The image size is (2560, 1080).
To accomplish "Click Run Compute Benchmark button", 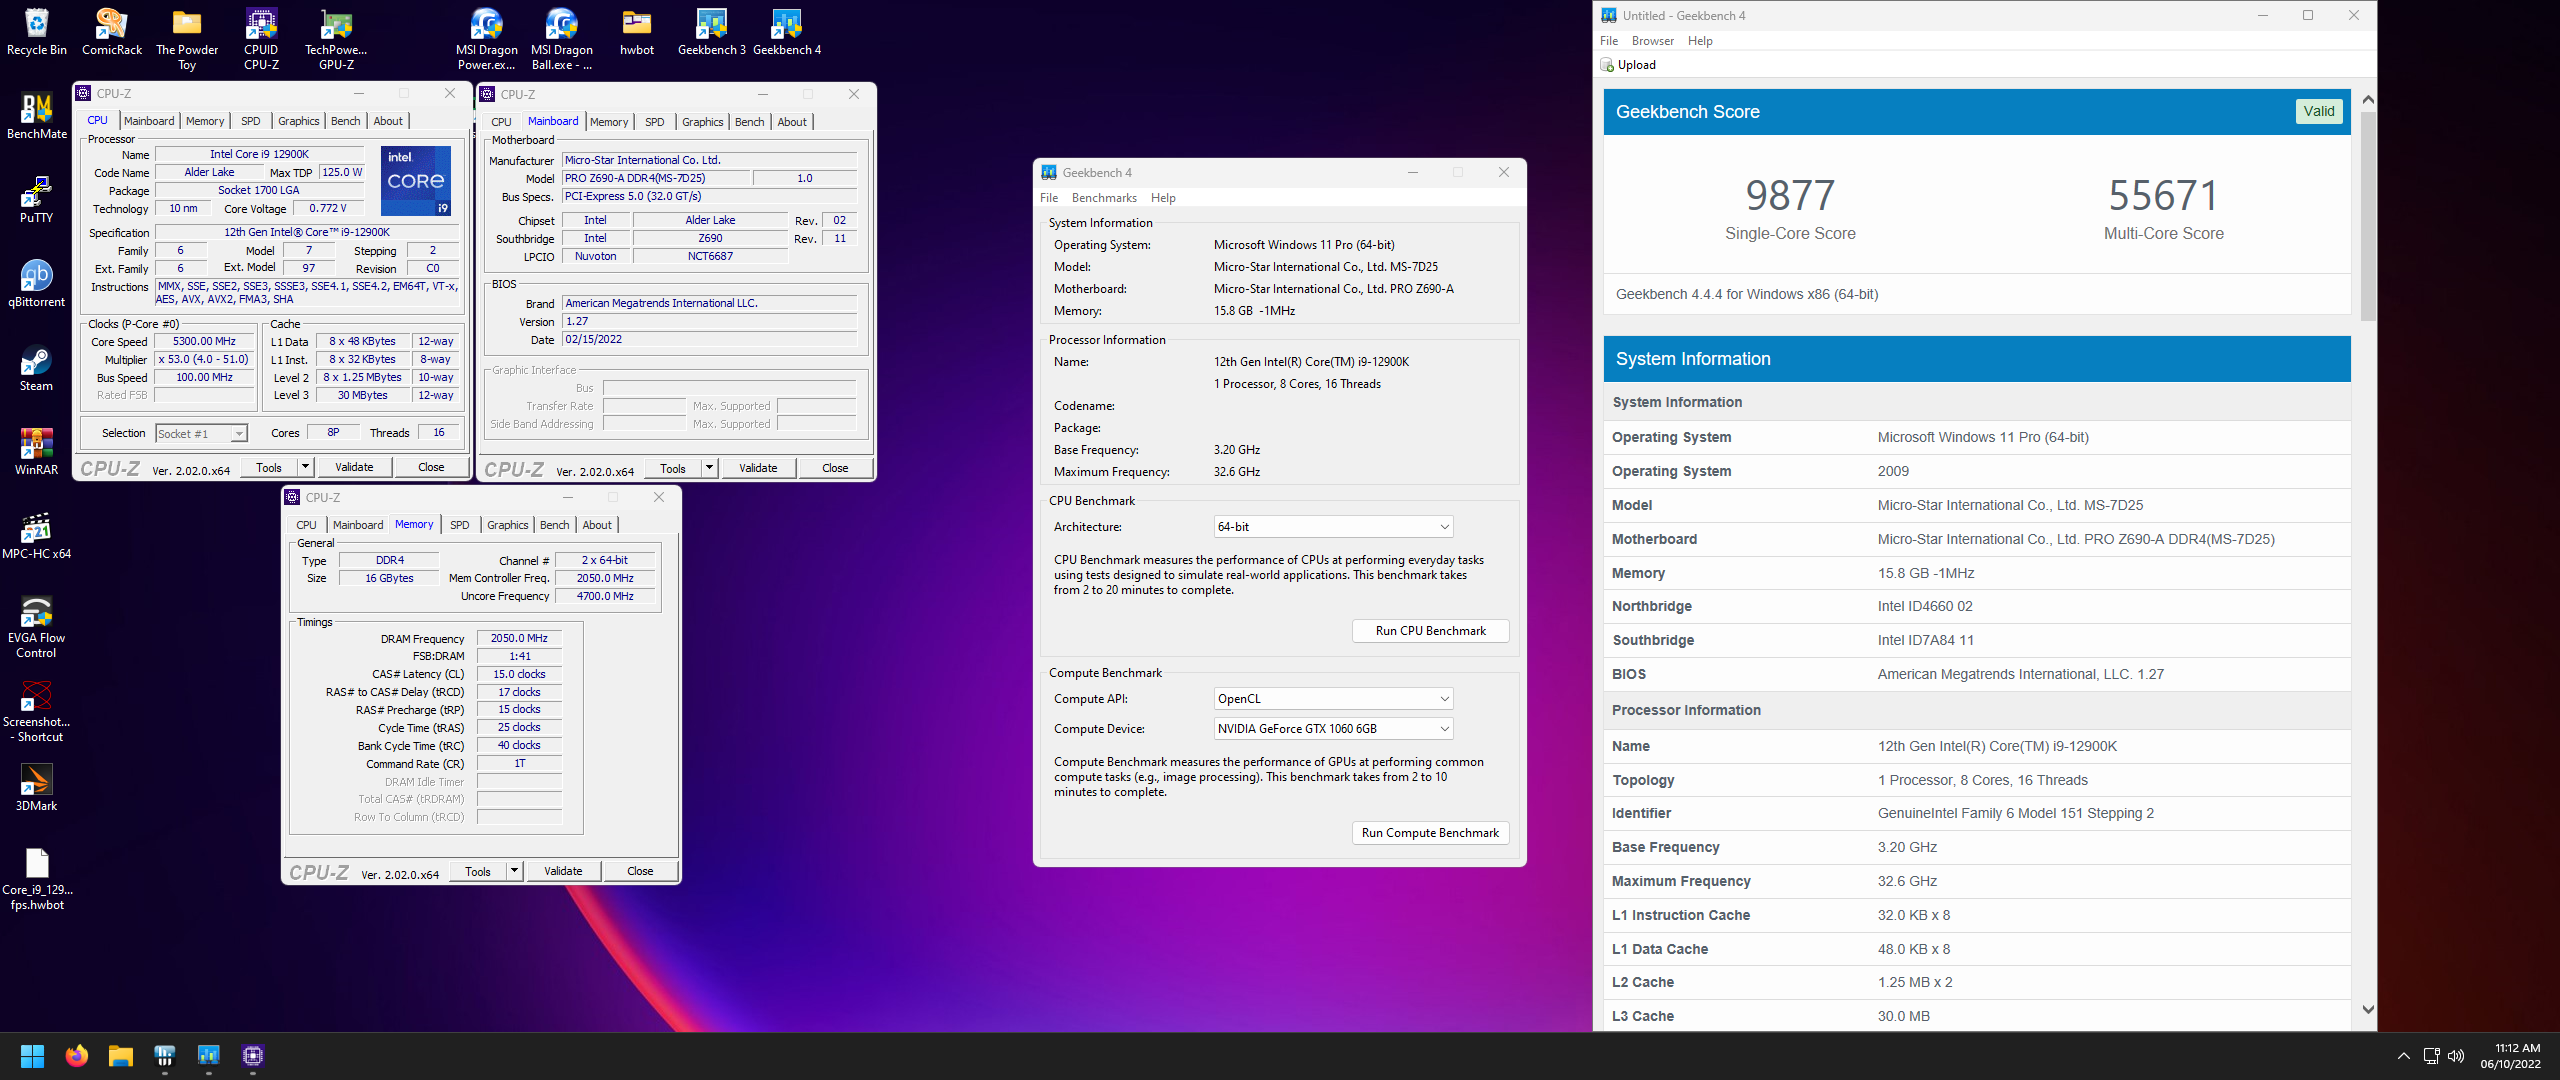I will [1430, 833].
